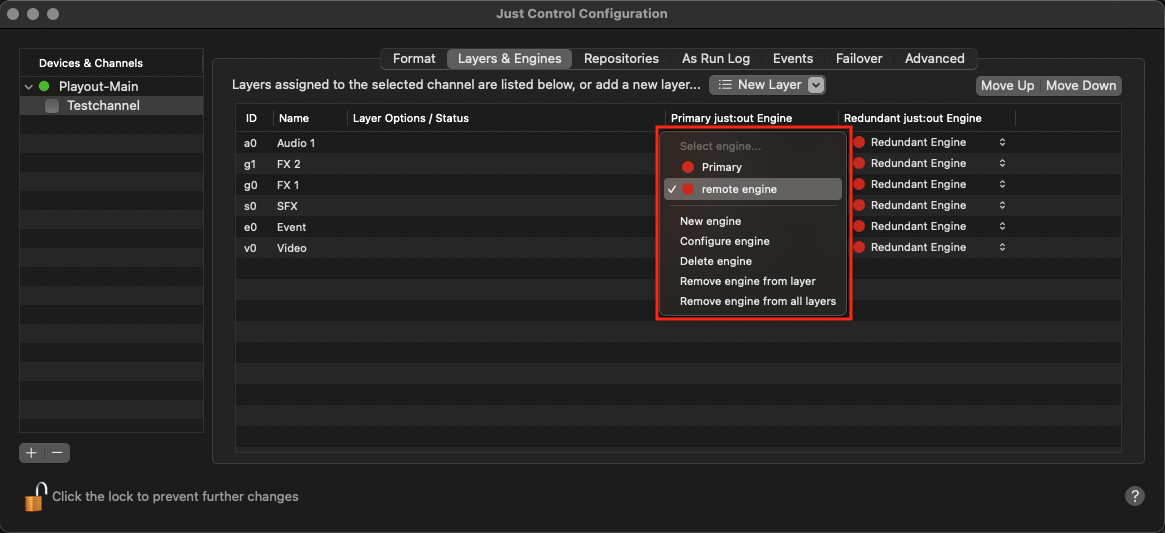
Task: Select the Layers & Engines tab
Action: (x=509, y=59)
